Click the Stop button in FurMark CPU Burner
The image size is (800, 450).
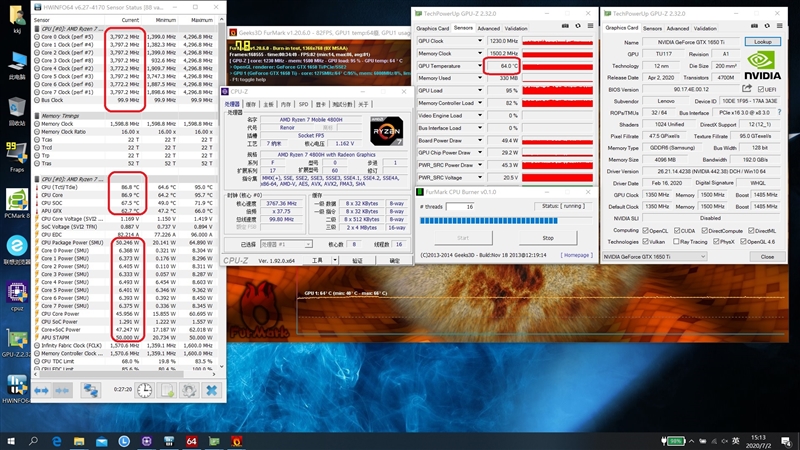coord(547,238)
